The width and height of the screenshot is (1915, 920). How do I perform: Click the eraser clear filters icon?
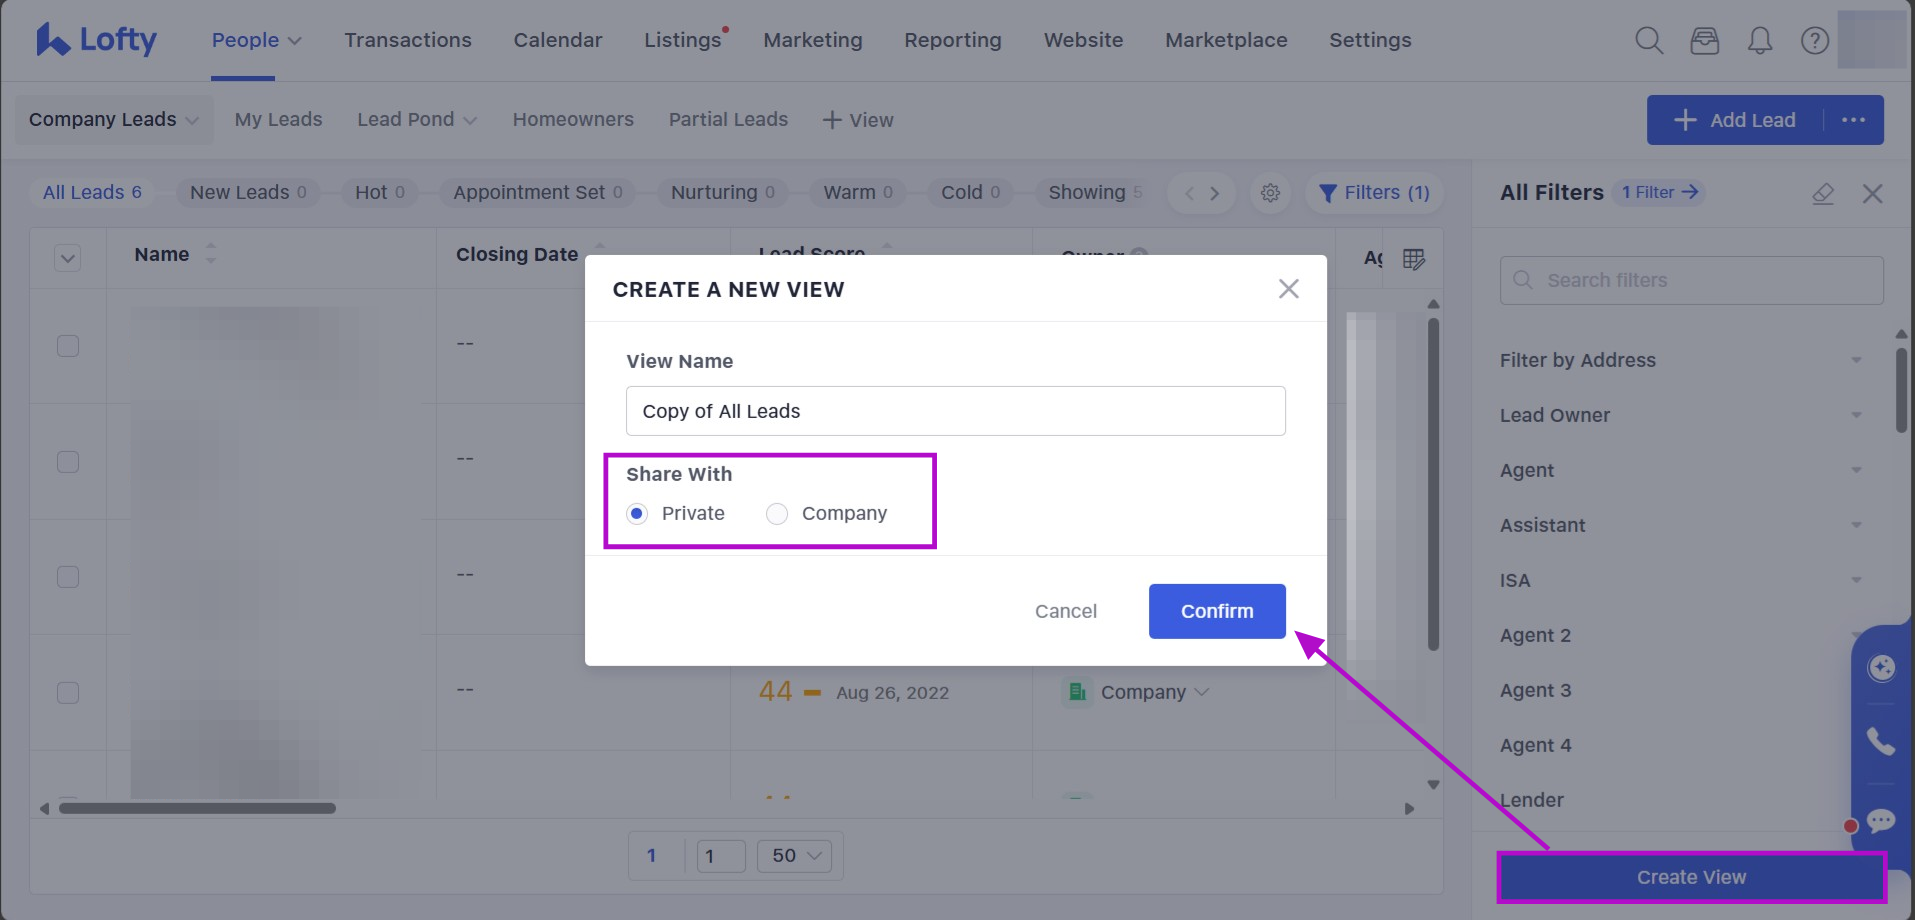1823,193
